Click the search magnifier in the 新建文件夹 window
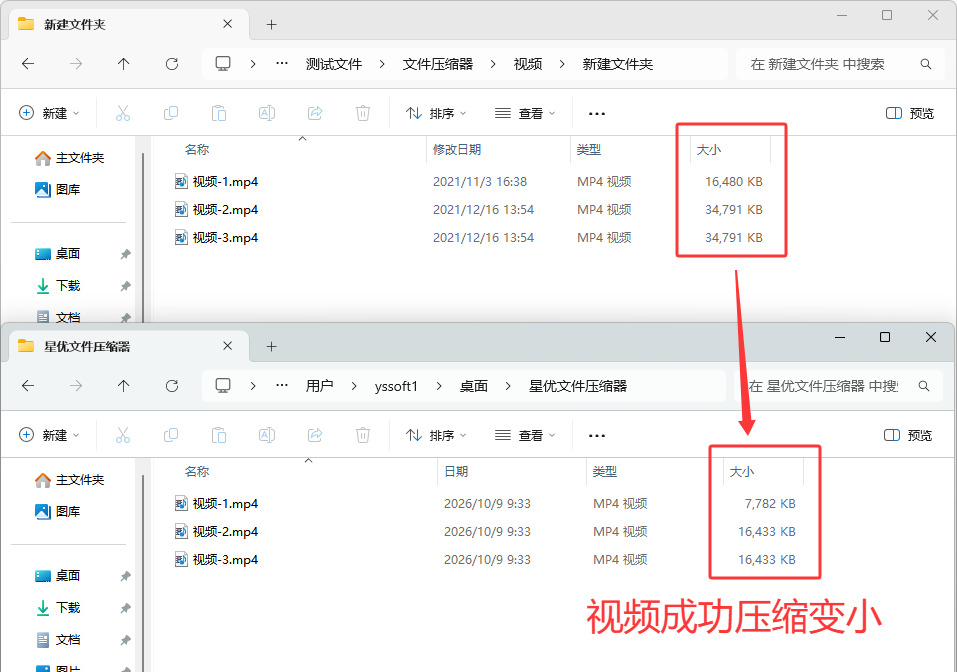 [925, 64]
